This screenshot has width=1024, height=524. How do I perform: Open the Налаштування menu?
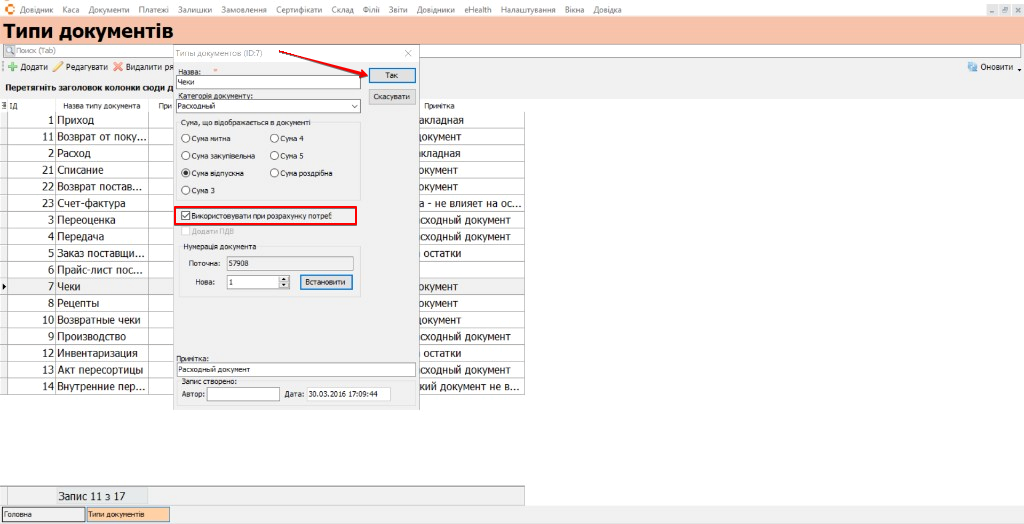528,10
